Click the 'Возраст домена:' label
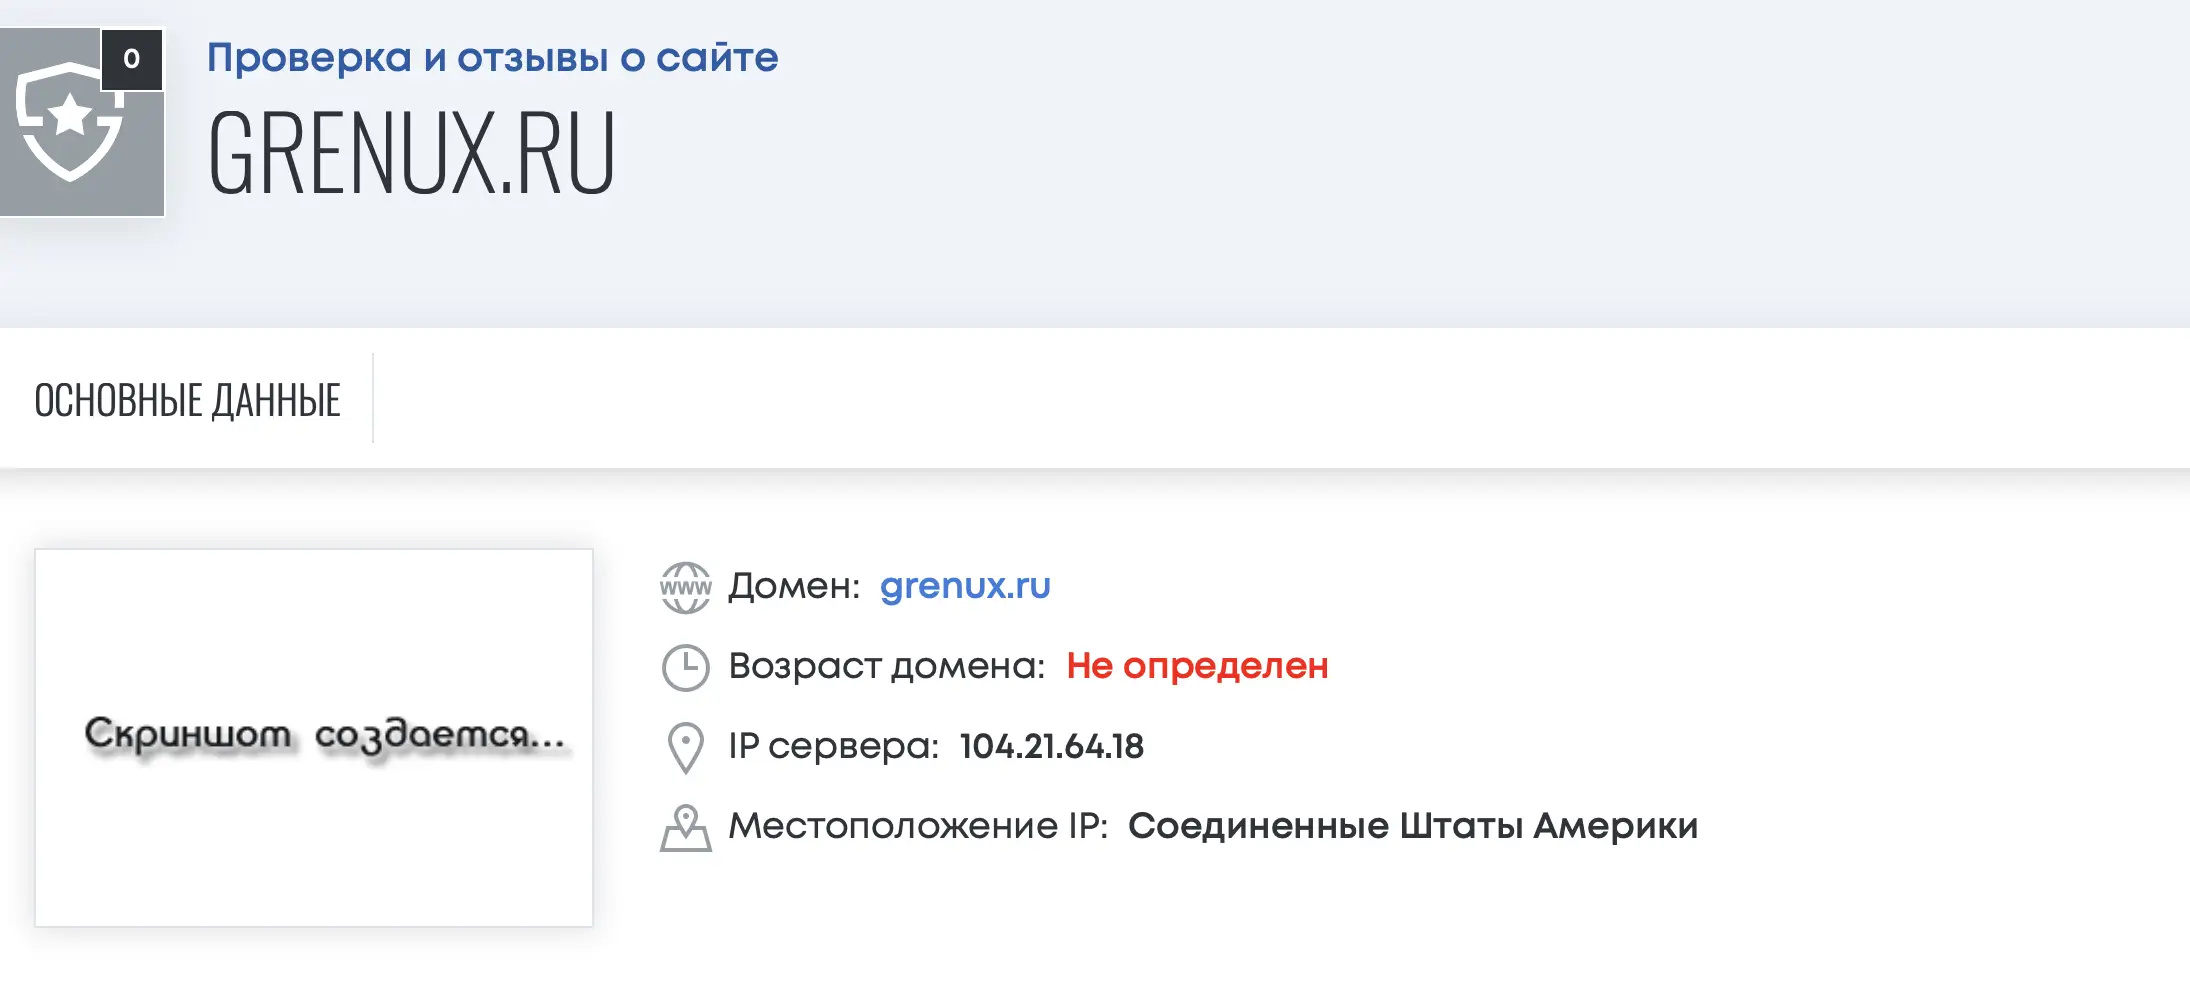This screenshot has height=982, width=2190. [x=887, y=666]
